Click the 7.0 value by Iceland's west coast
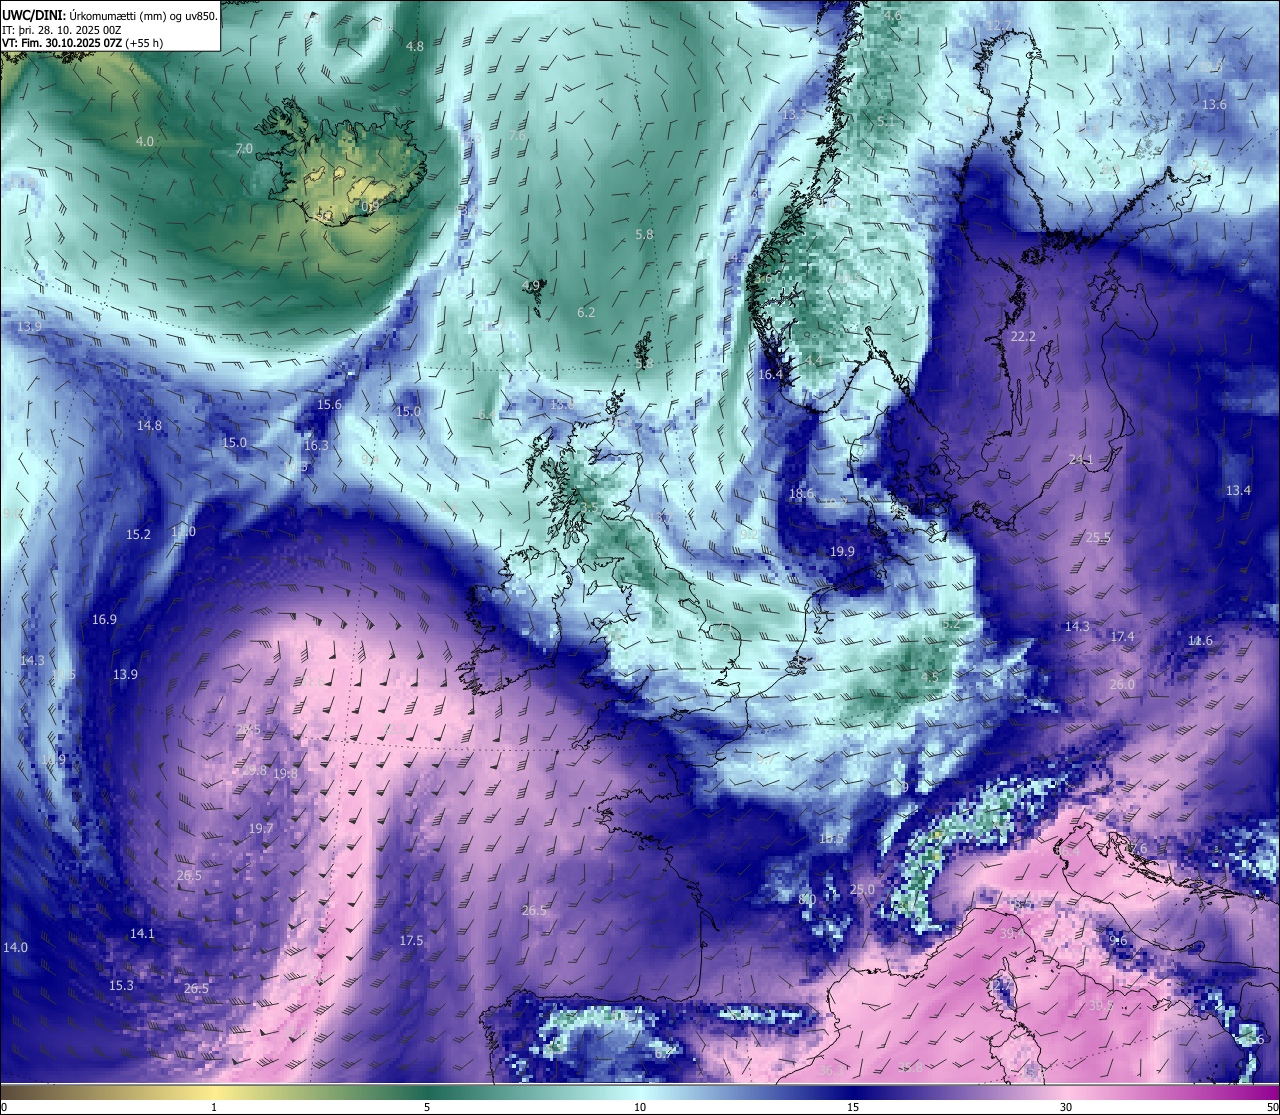The image size is (1280, 1115). pyautogui.click(x=244, y=149)
